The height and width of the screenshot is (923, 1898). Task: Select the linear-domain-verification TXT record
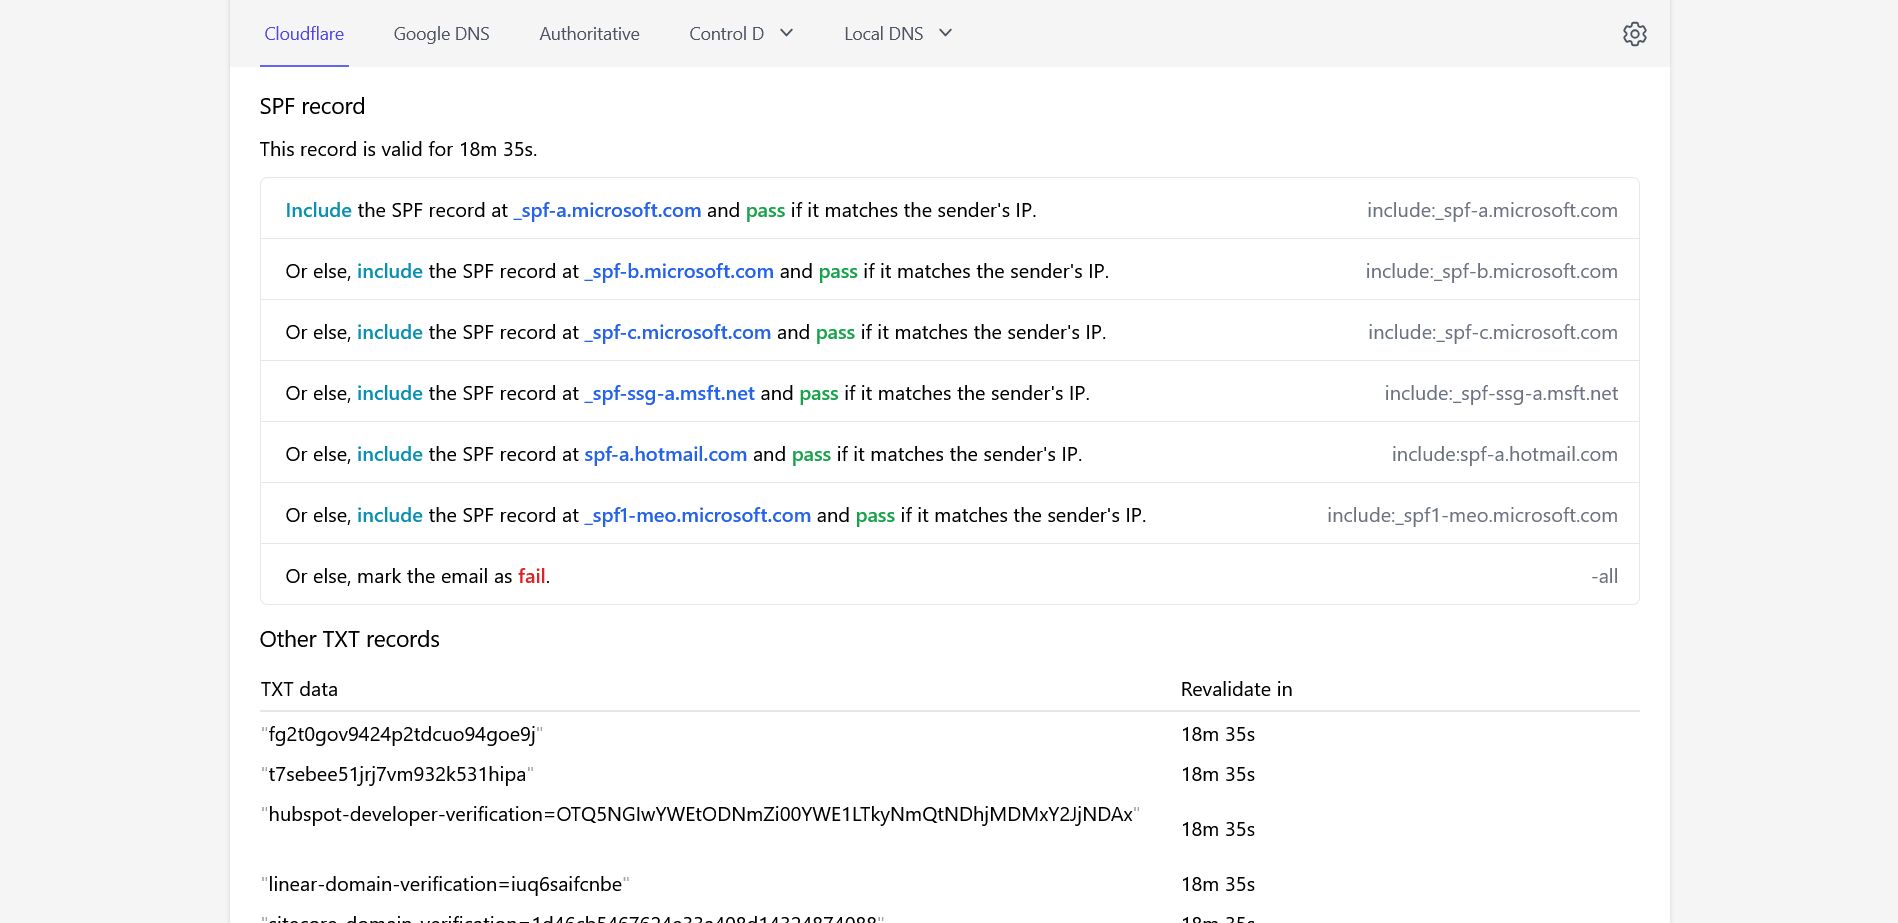[x=445, y=884]
